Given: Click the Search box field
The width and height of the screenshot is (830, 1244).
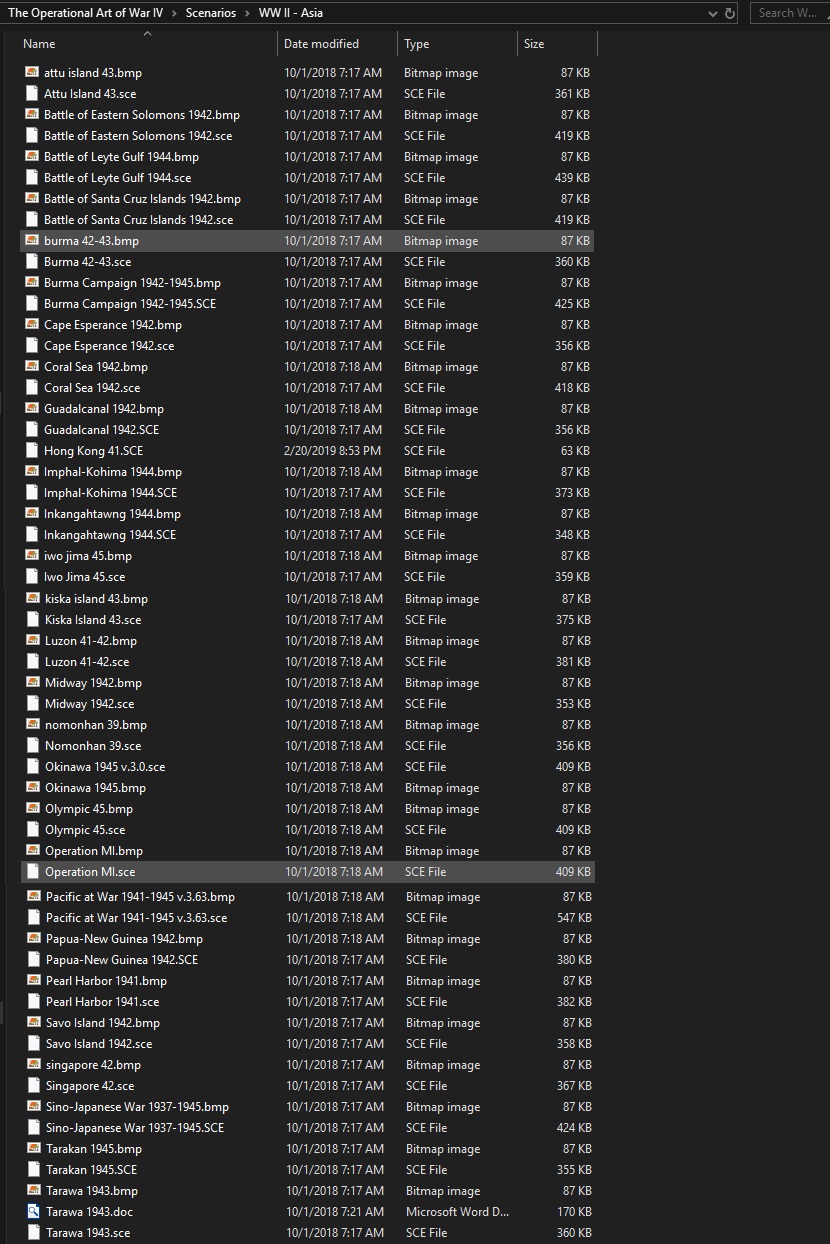Looking at the screenshot, I should pos(788,13).
